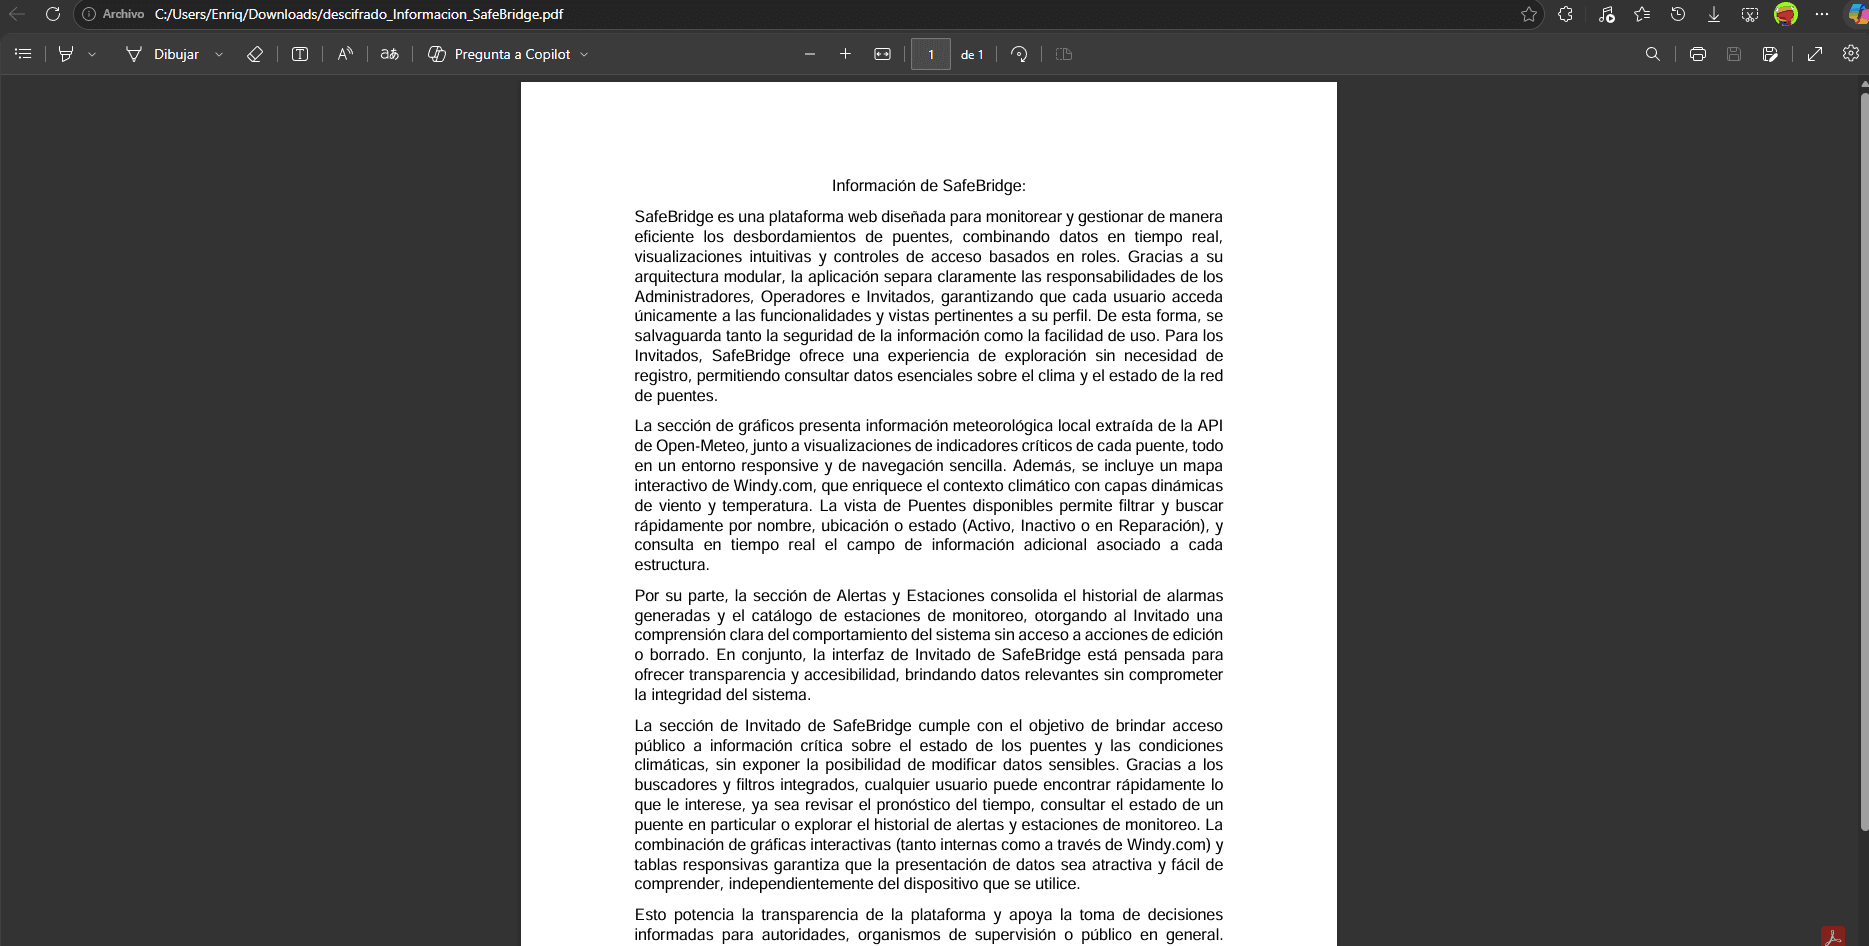This screenshot has width=1869, height=946.
Task: Click Pregunta a Copilot button
Action: (x=500, y=54)
